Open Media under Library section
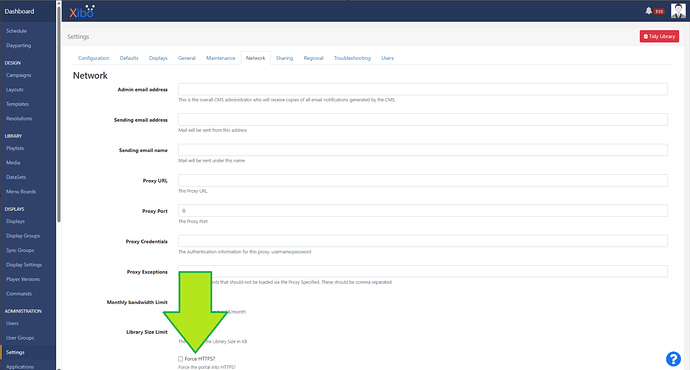Screen dimensions: 690x370 (13, 163)
